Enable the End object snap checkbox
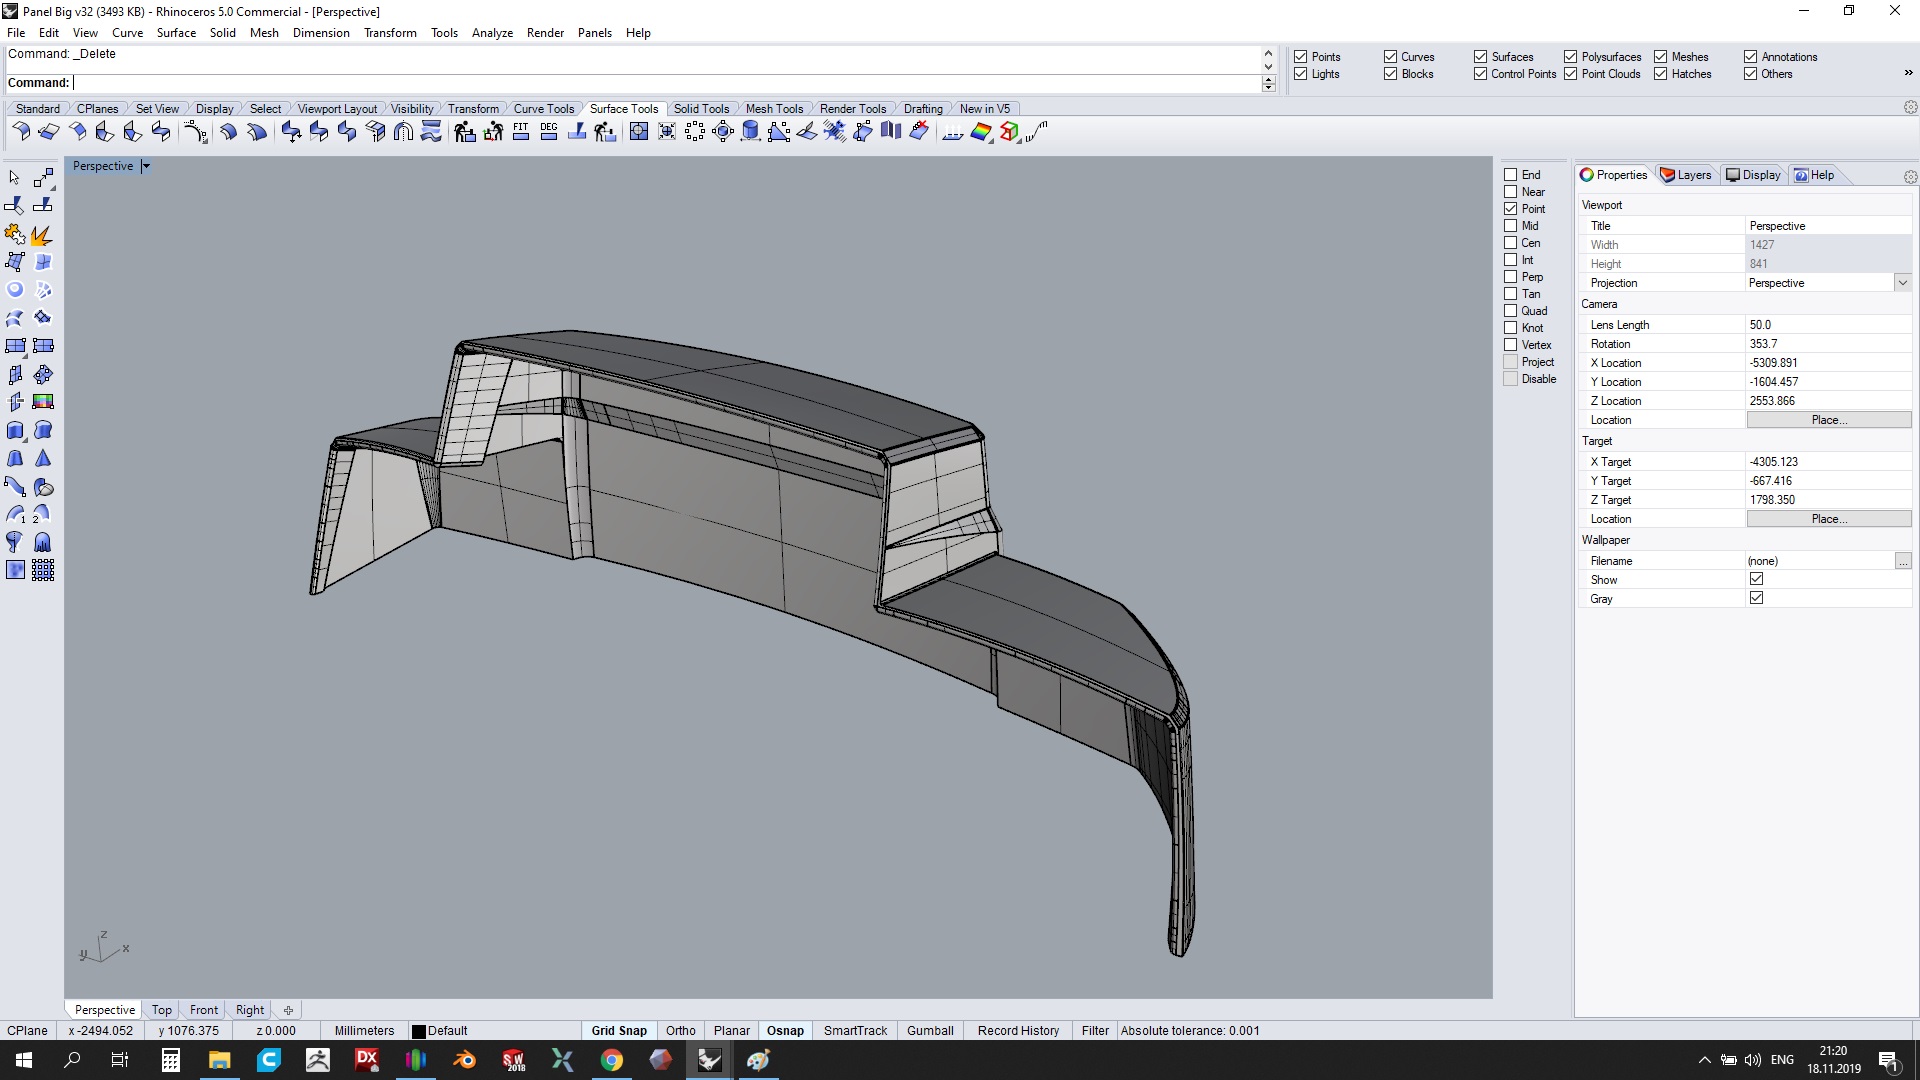1920x1080 pixels. pos(1511,175)
